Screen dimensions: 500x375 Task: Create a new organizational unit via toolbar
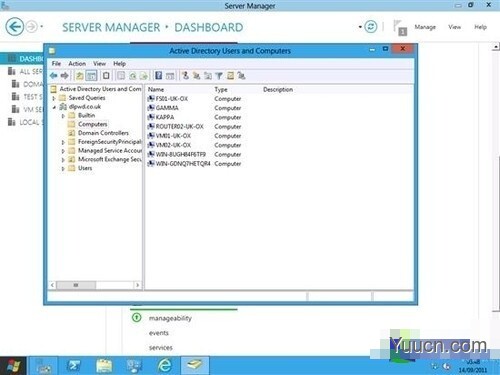(208, 76)
